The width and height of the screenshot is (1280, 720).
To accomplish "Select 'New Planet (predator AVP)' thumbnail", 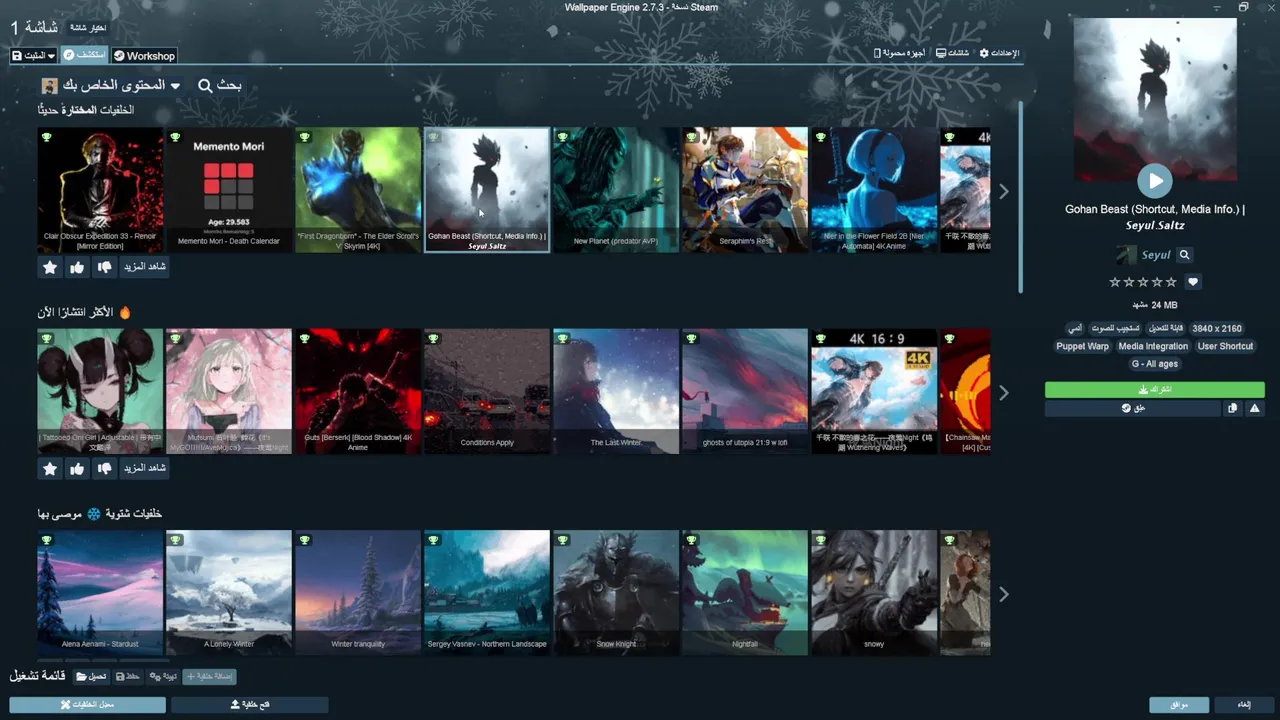I will pos(616,190).
